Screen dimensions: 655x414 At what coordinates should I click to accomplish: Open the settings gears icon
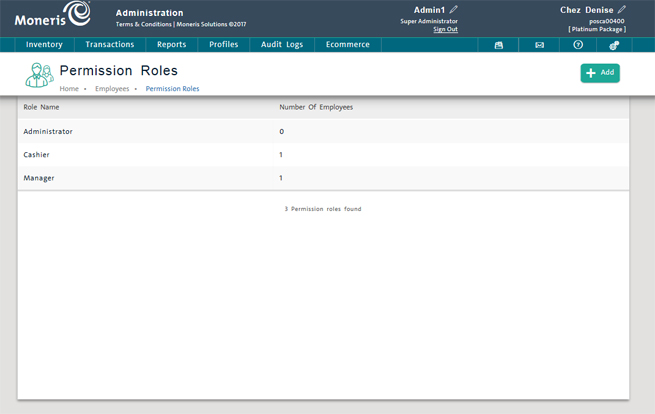click(614, 45)
